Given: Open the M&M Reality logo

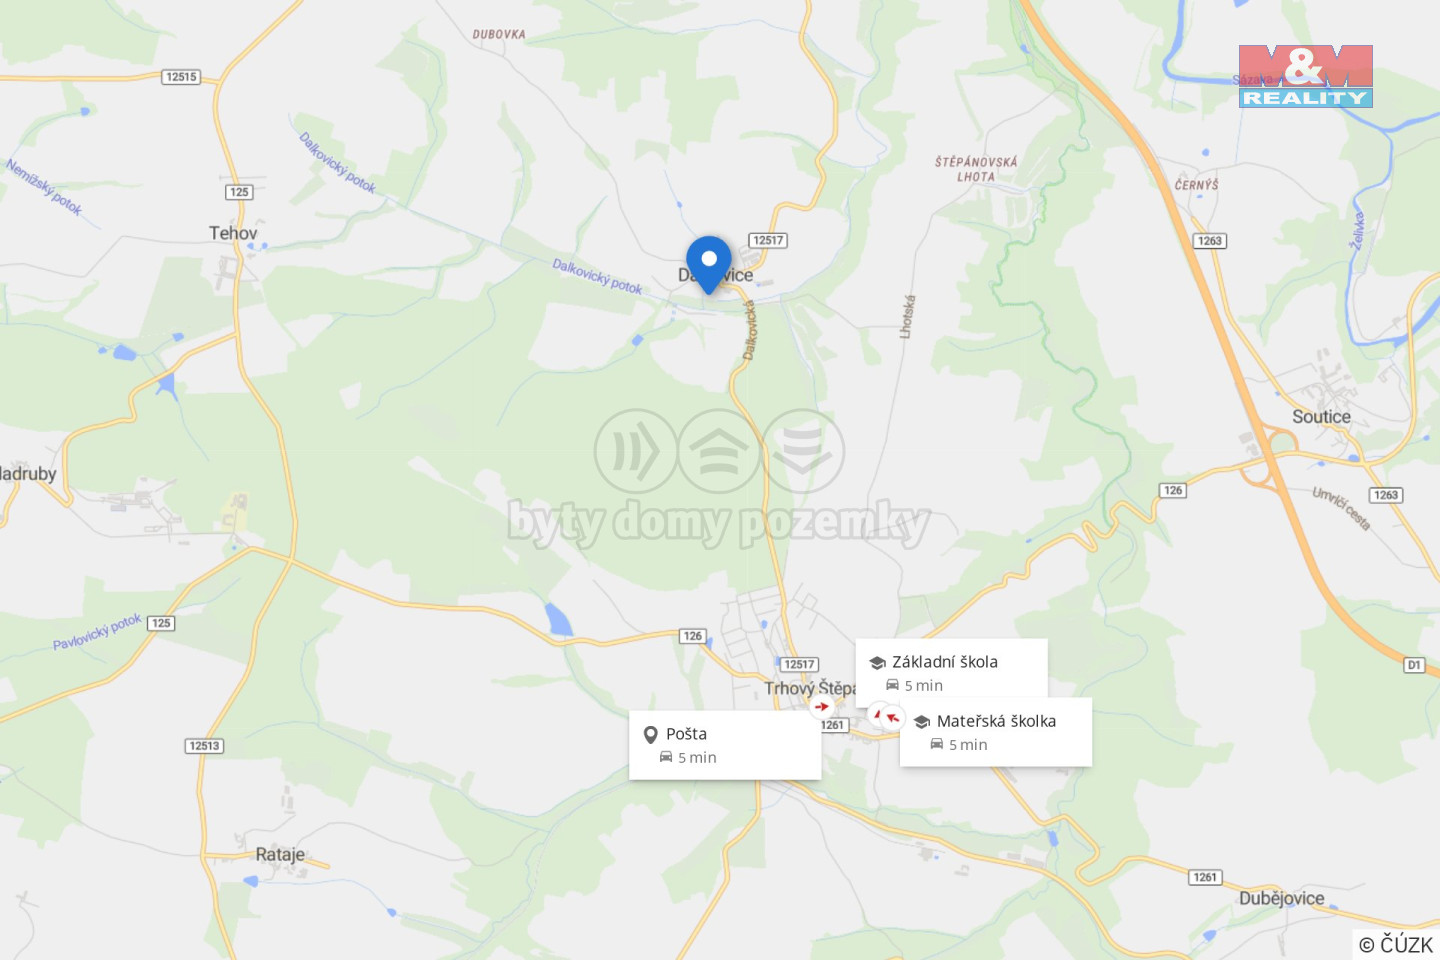Looking at the screenshot, I should [1305, 76].
